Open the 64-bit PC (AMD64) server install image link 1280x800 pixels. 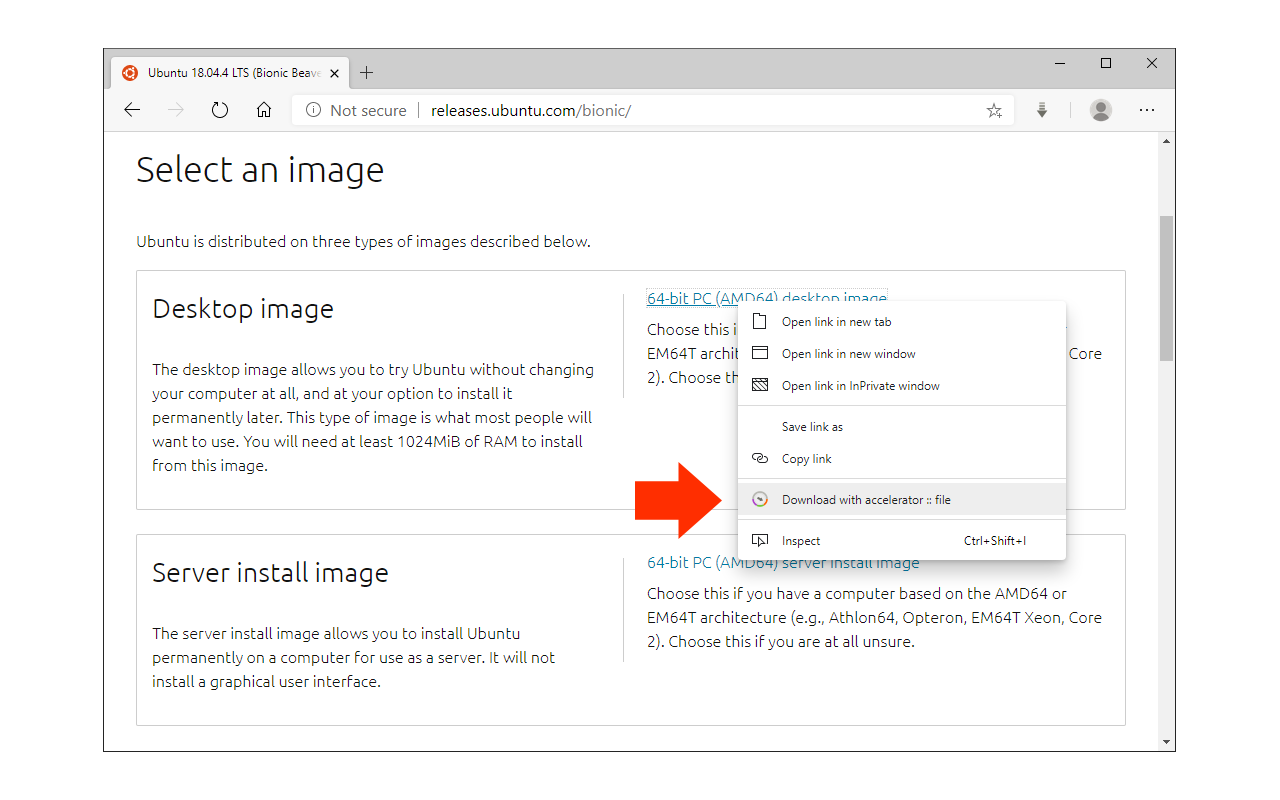(783, 562)
